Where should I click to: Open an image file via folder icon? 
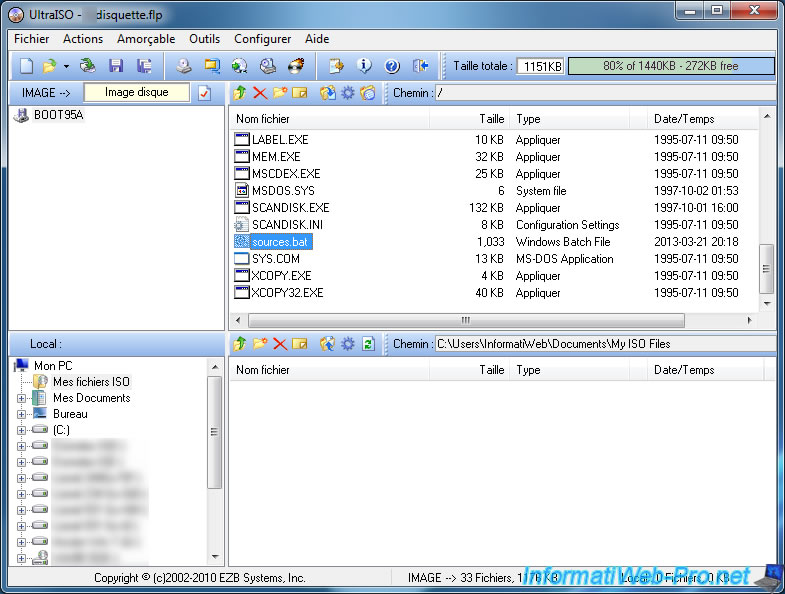50,66
